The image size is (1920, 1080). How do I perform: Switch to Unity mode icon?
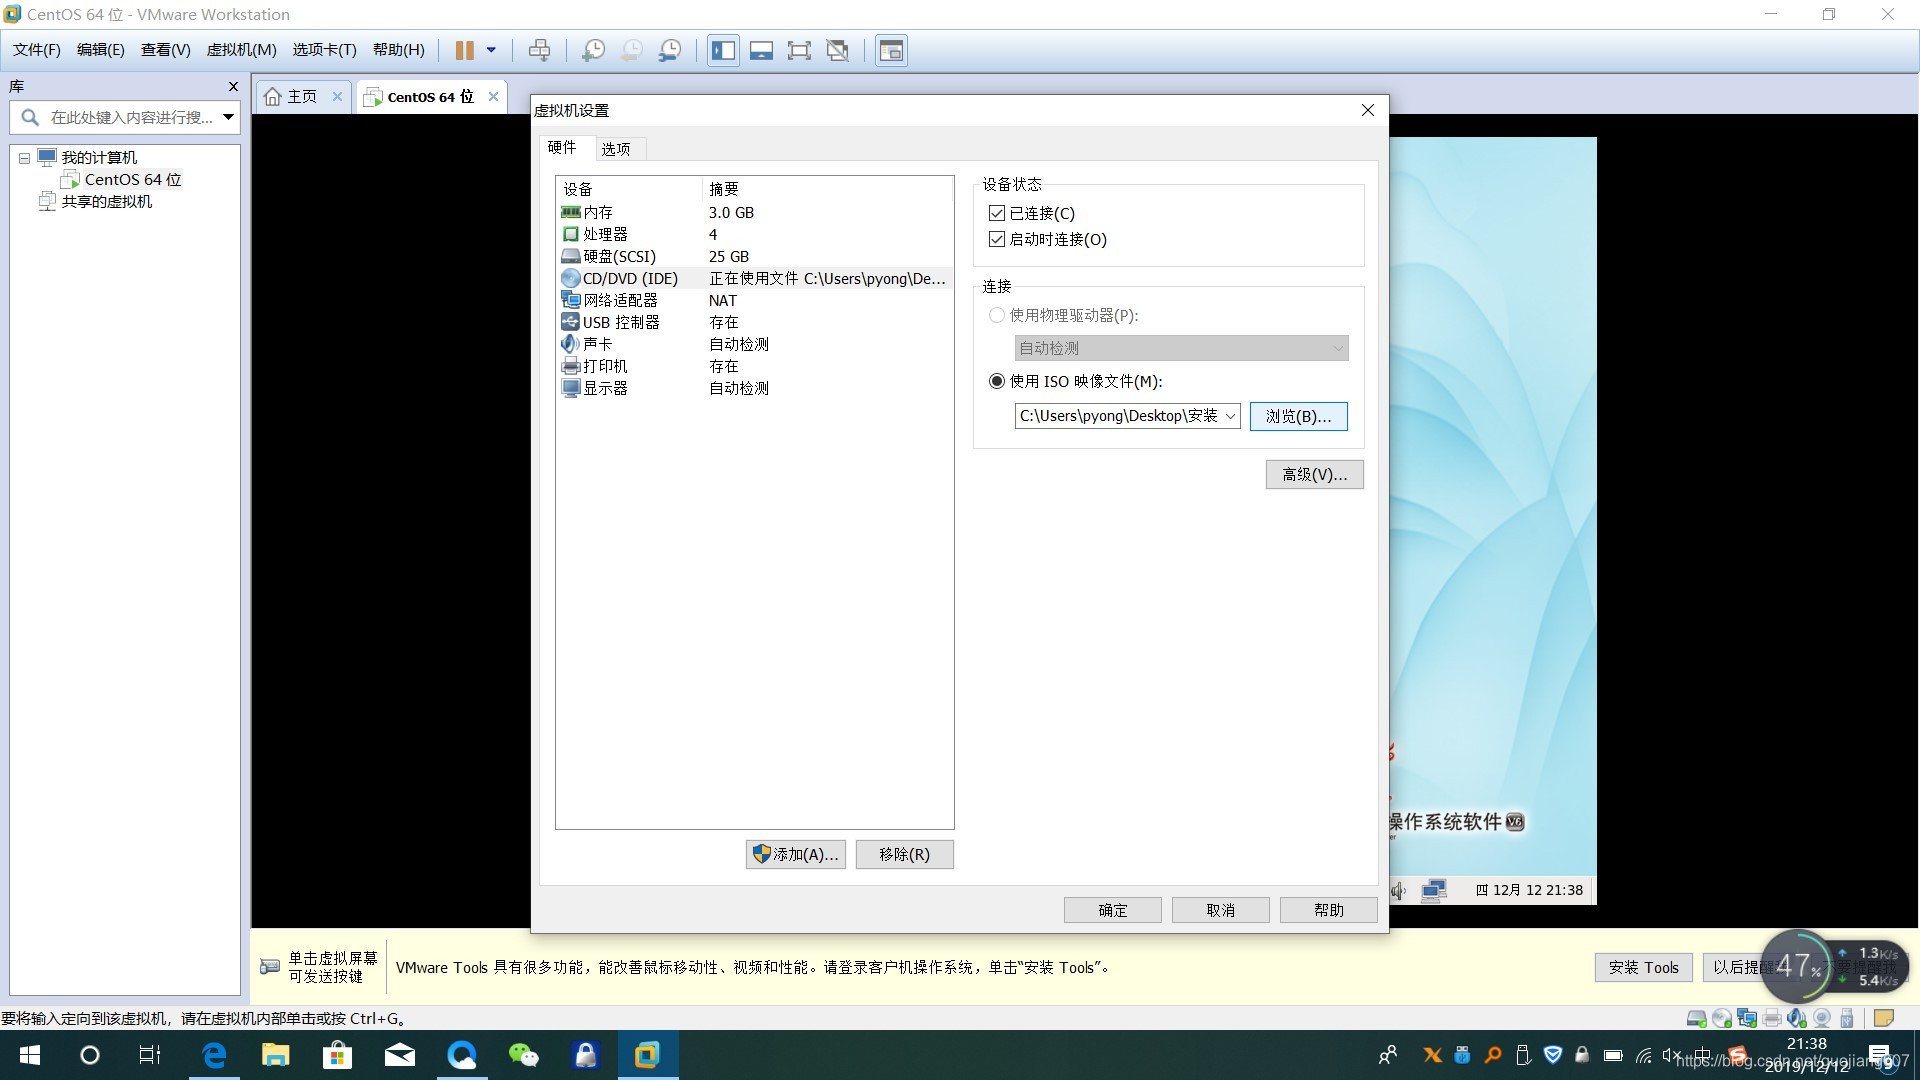click(x=838, y=50)
